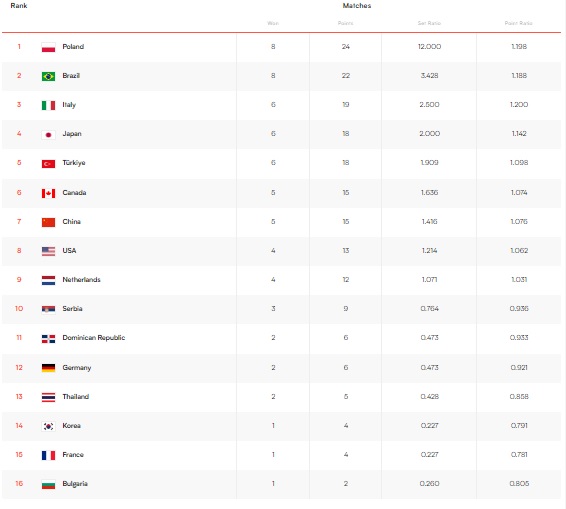Screen dimensions: 566x509
Task: Click the USA flag icon
Action: (48, 251)
